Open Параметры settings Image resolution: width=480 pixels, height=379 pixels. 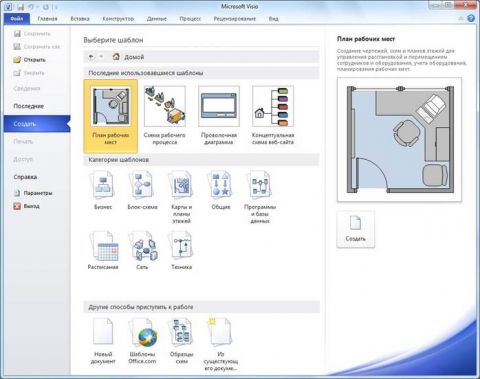click(33, 193)
